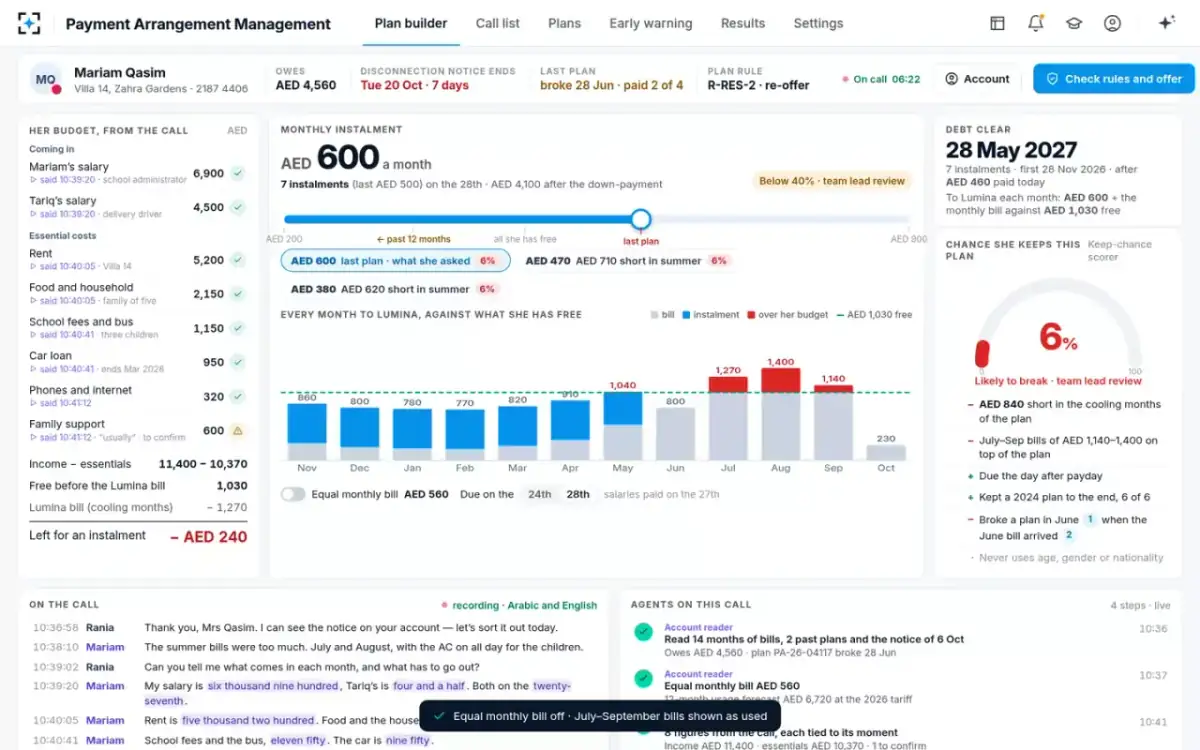Click the 'past 12 months' slider marker

[413, 239]
